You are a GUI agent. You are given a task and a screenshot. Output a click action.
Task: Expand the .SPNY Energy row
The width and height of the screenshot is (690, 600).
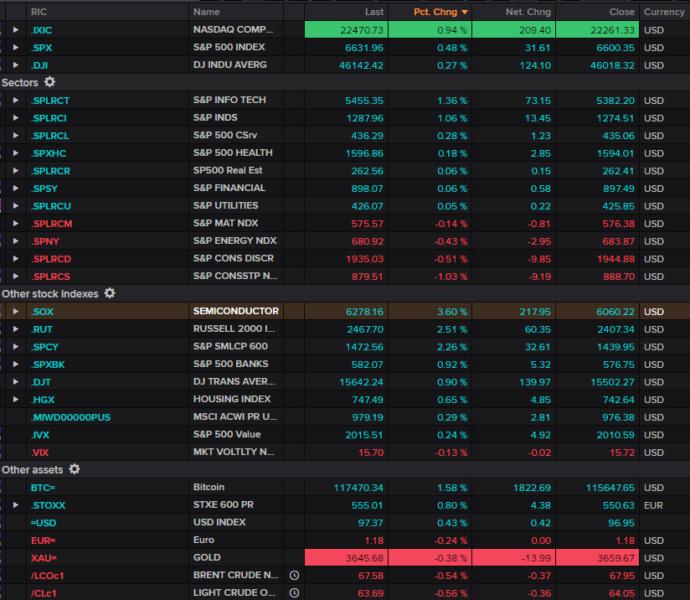(x=15, y=241)
